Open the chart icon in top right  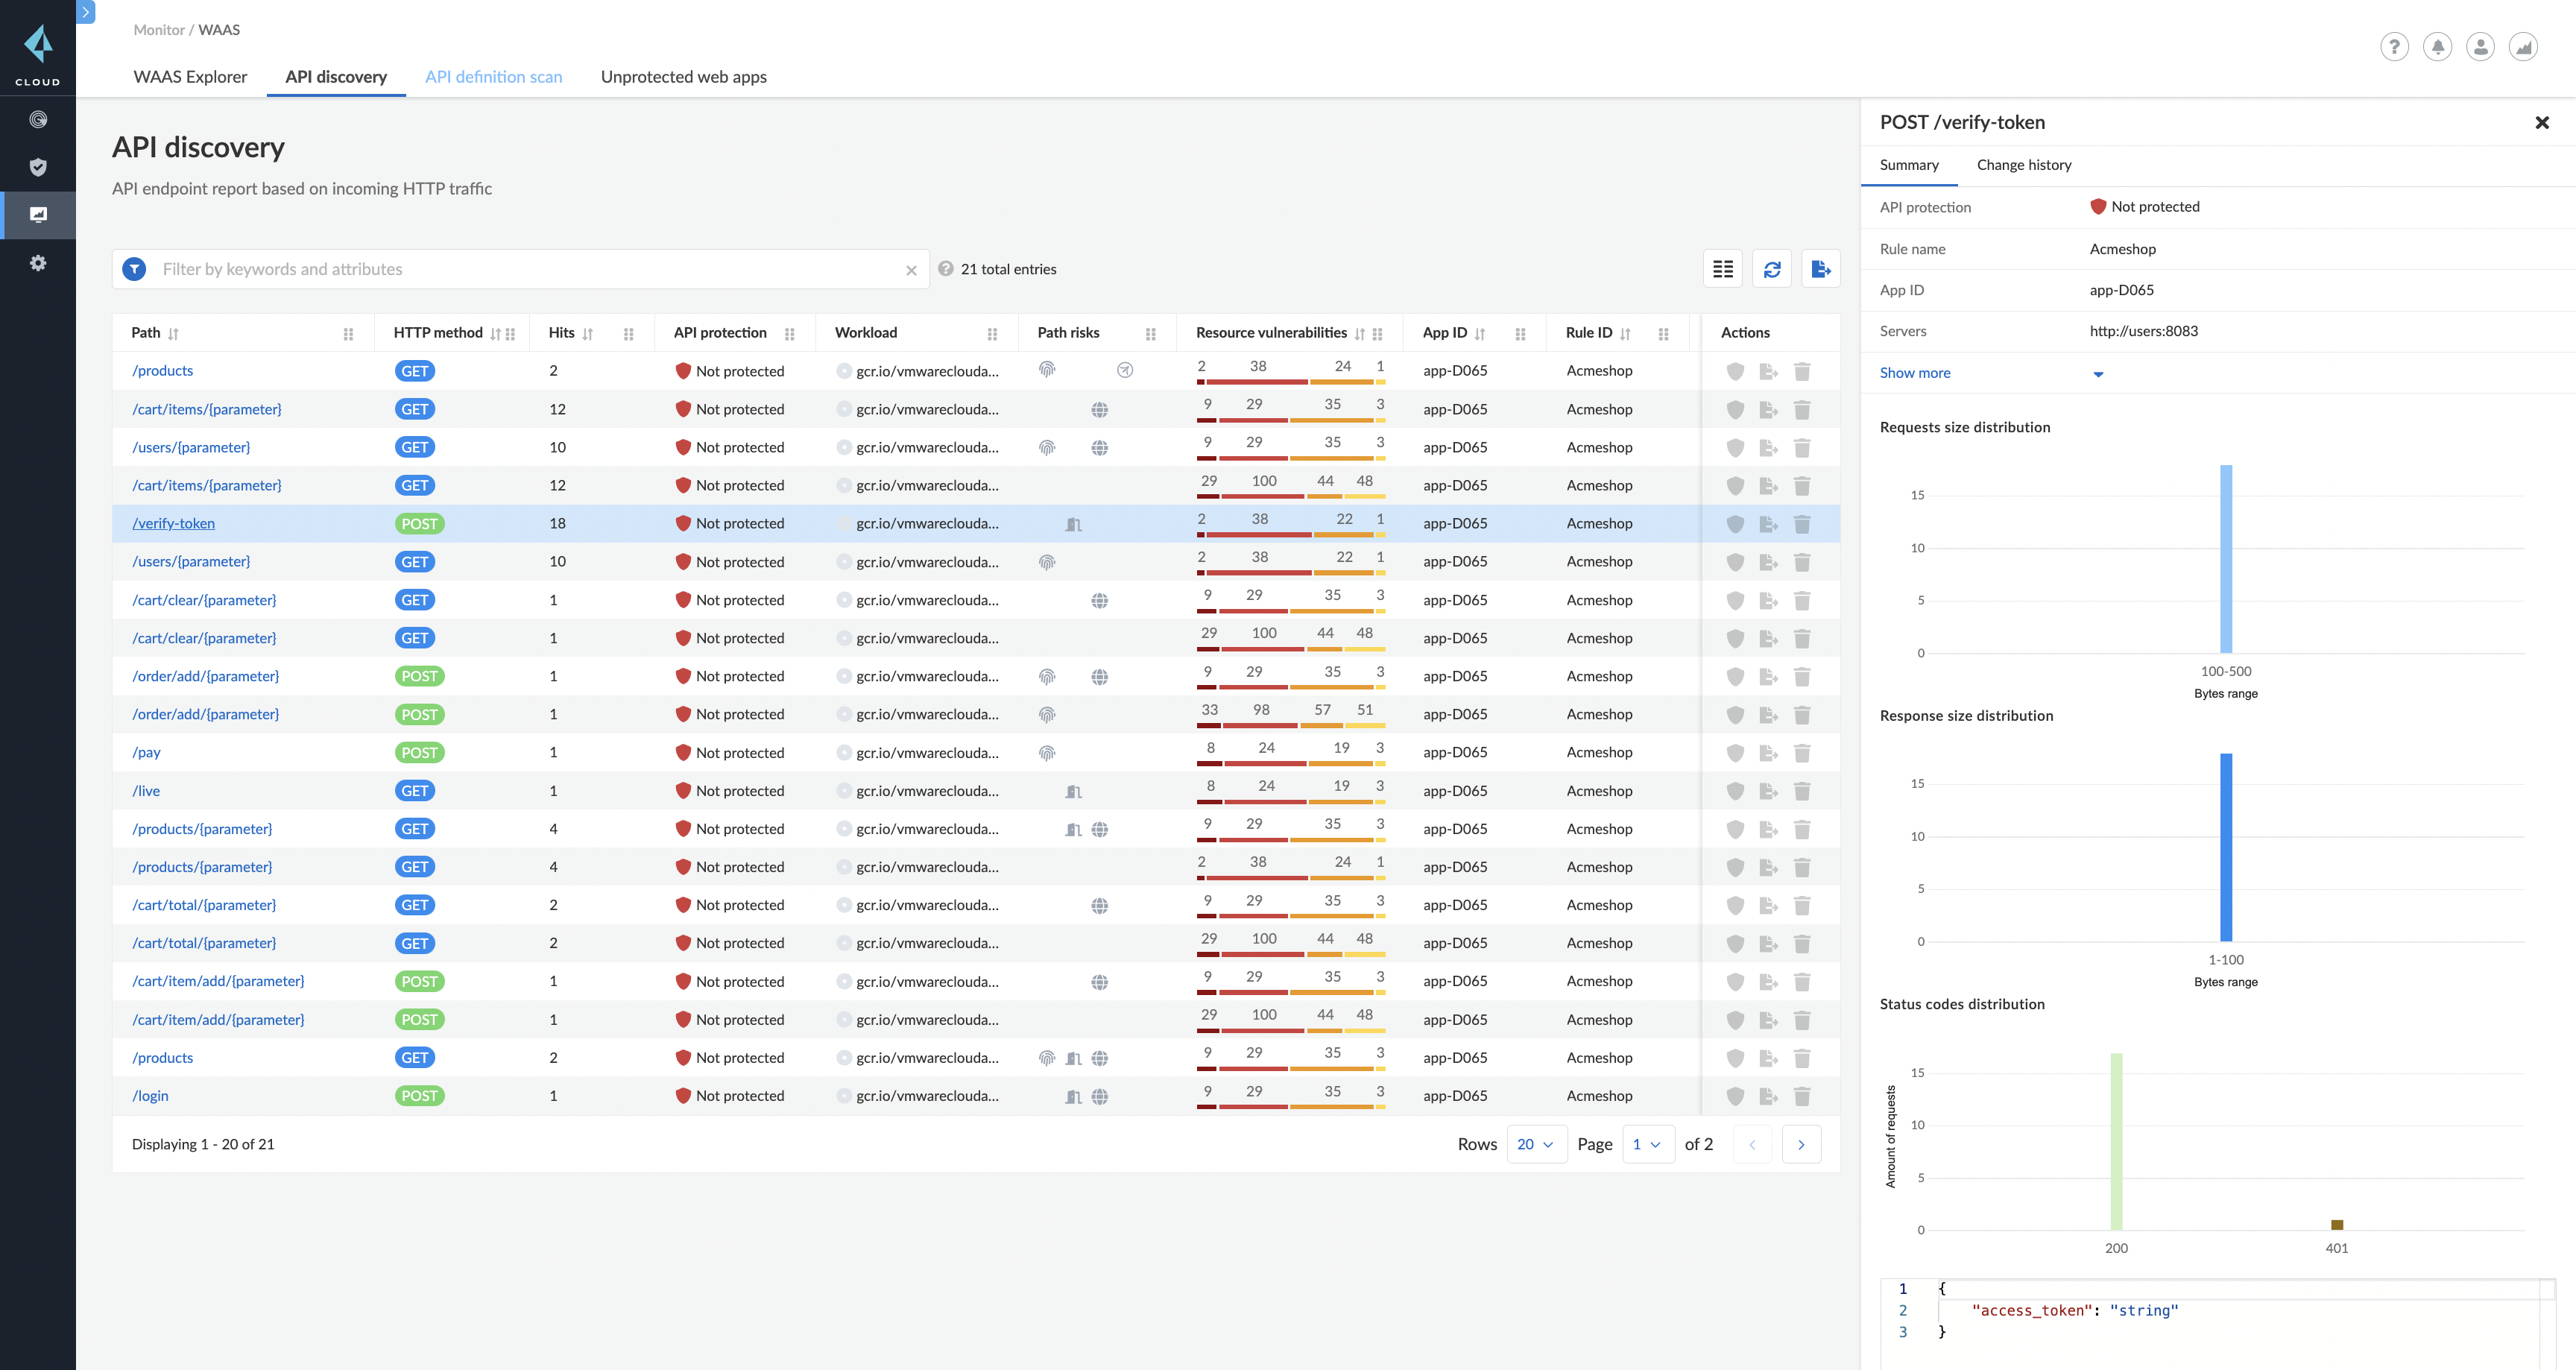[x=2523, y=47]
